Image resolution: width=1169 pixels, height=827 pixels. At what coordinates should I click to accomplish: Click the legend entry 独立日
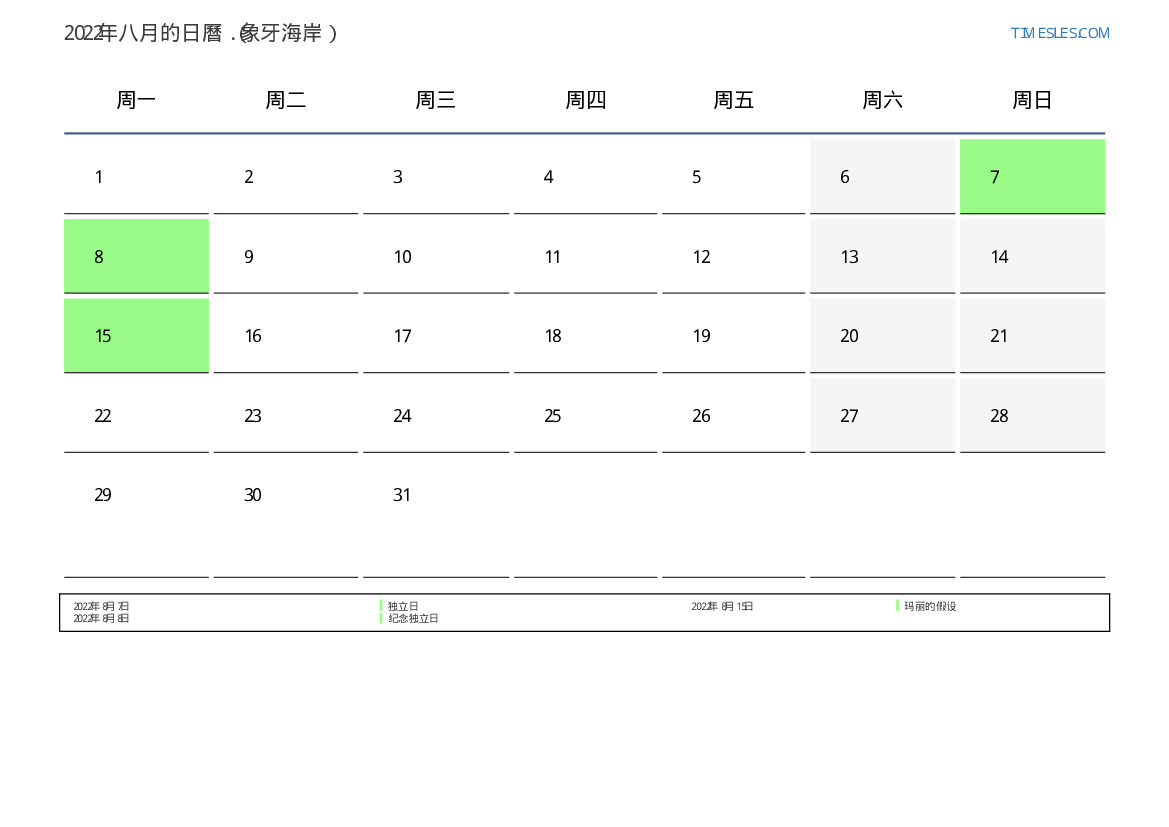pos(403,606)
